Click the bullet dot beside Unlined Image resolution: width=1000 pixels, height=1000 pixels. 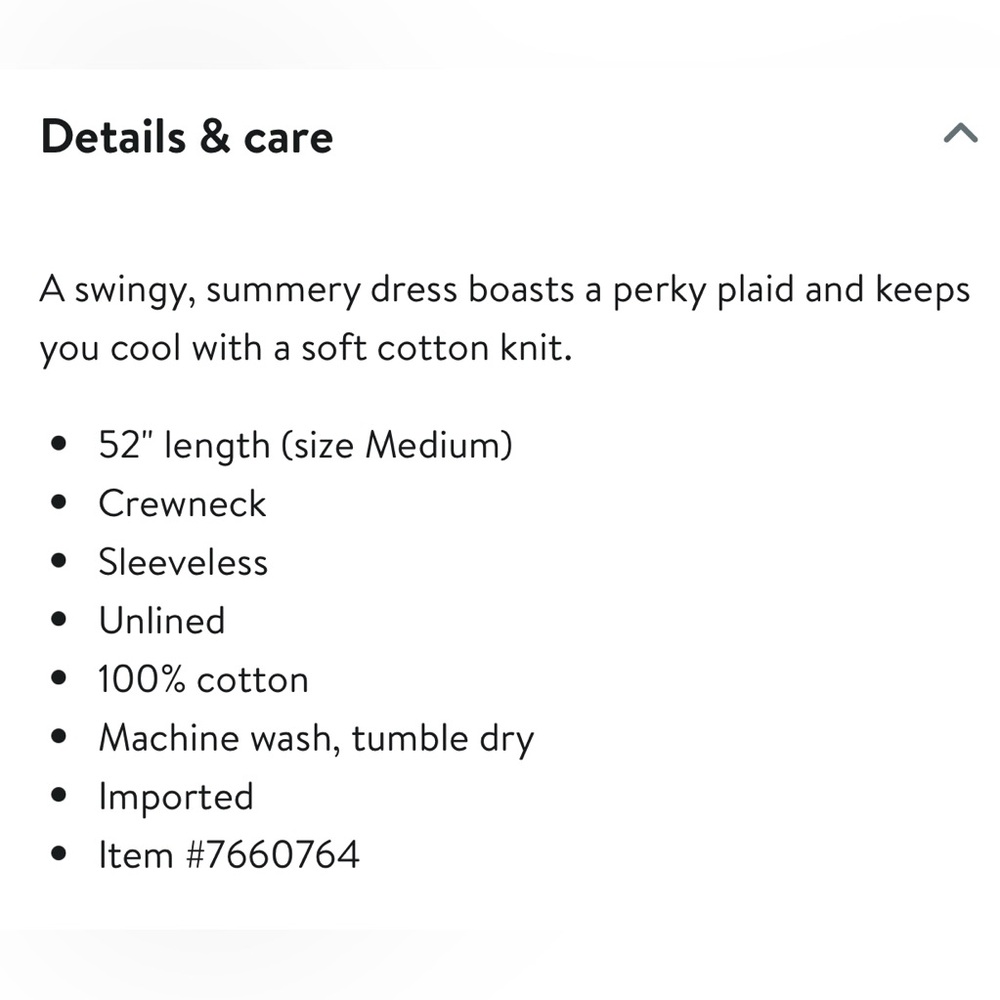[59, 619]
